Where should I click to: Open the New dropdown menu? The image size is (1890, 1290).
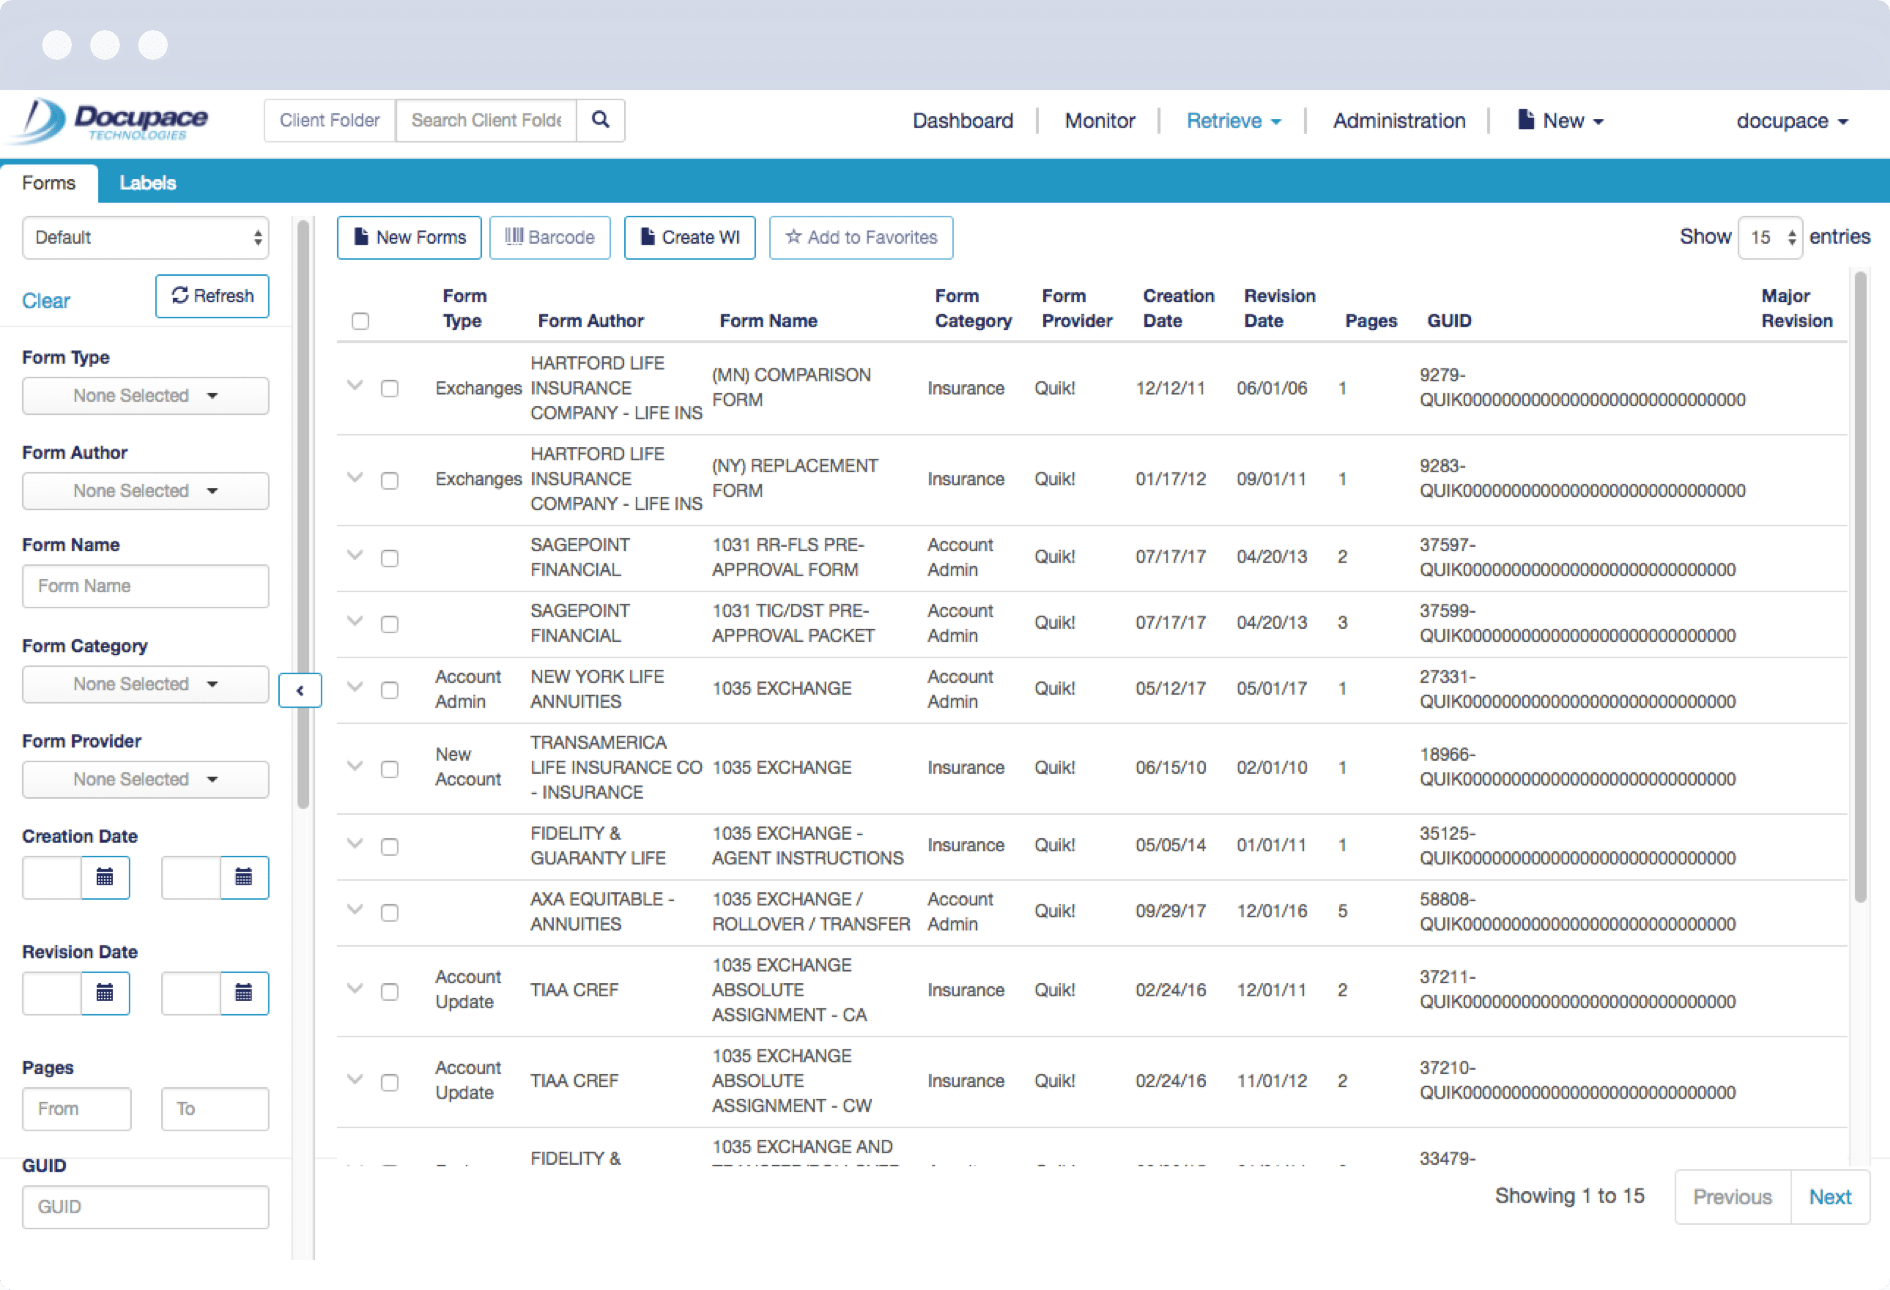pos(1560,121)
